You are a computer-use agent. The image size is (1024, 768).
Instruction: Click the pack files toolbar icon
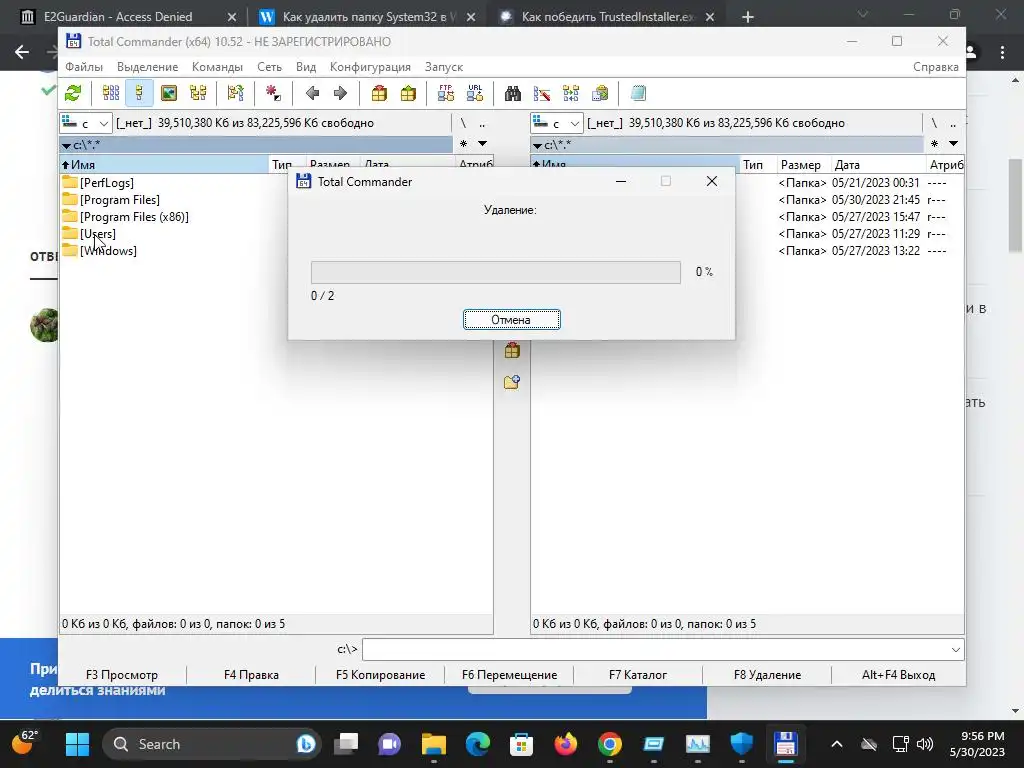click(379, 93)
